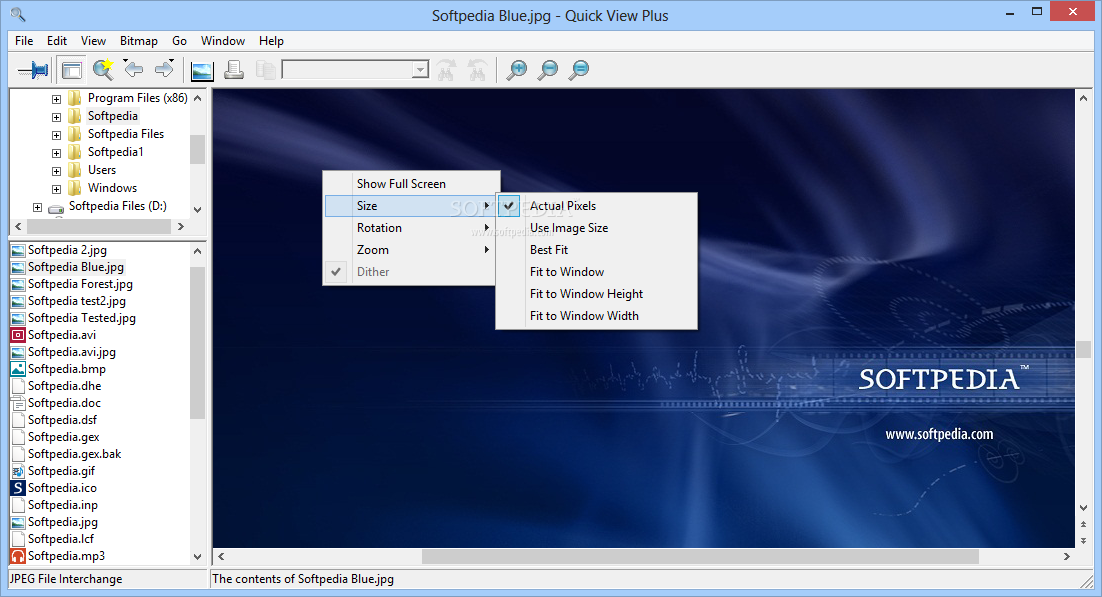This screenshot has width=1102, height=597.
Task: Select Softpedia 2.jpg in file list
Action: (67, 250)
